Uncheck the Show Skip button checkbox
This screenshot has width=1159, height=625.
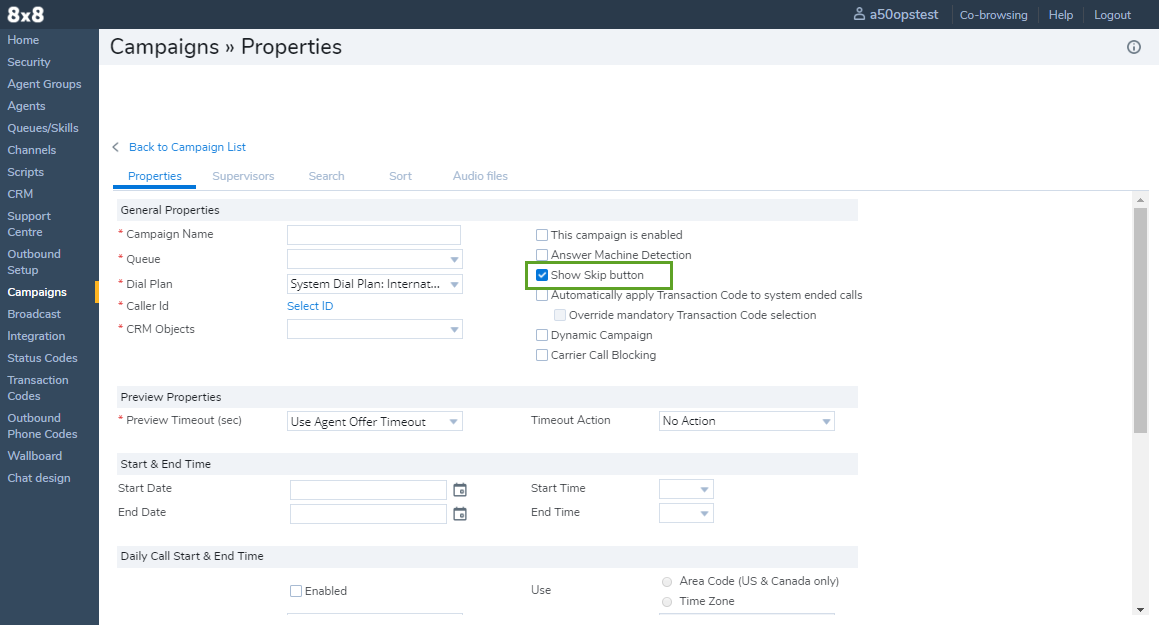coord(542,275)
